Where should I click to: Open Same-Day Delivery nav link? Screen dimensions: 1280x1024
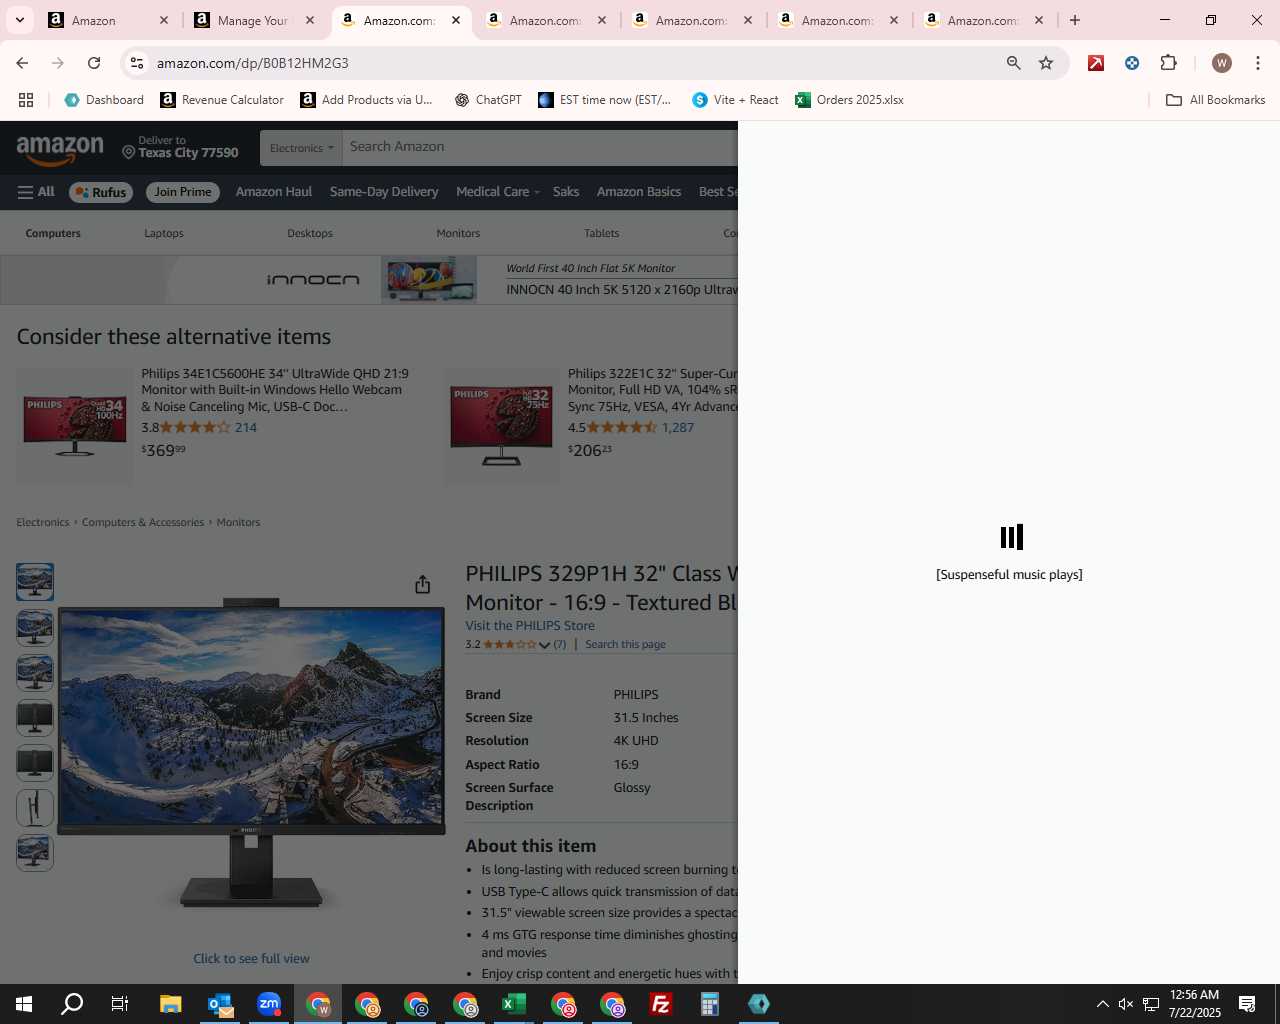click(x=384, y=192)
